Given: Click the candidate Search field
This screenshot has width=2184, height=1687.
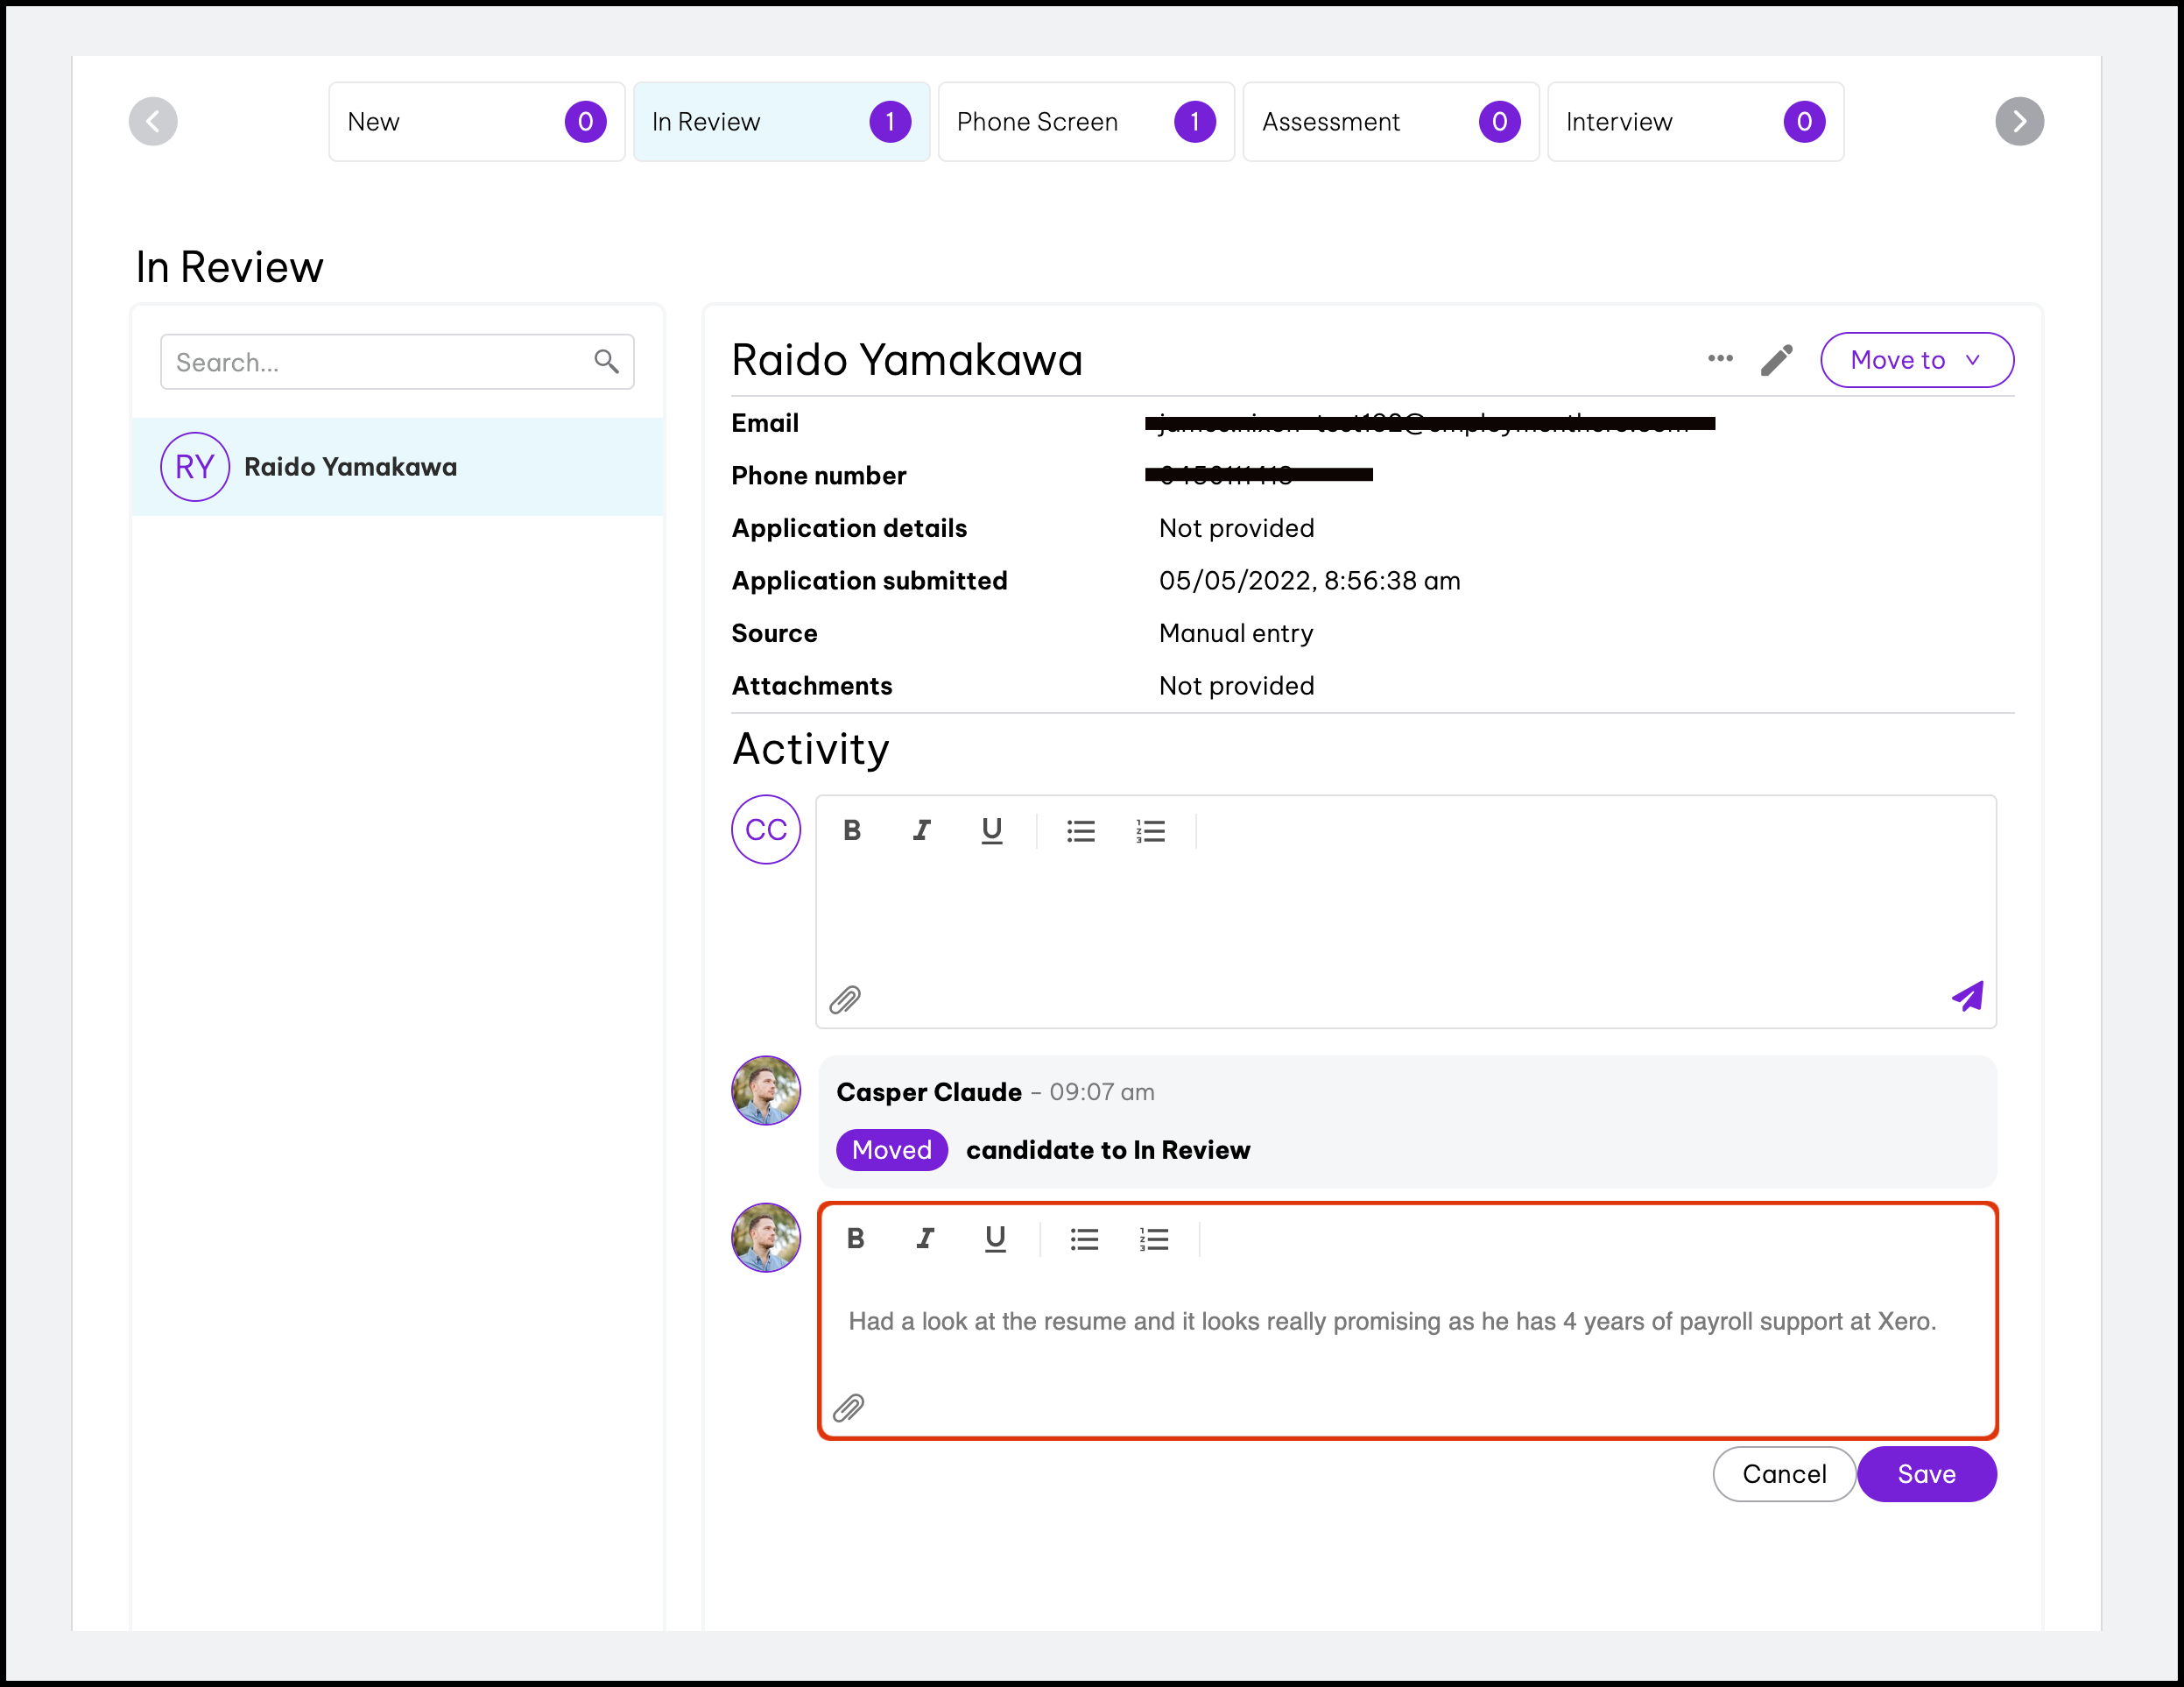Looking at the screenshot, I should 380,362.
